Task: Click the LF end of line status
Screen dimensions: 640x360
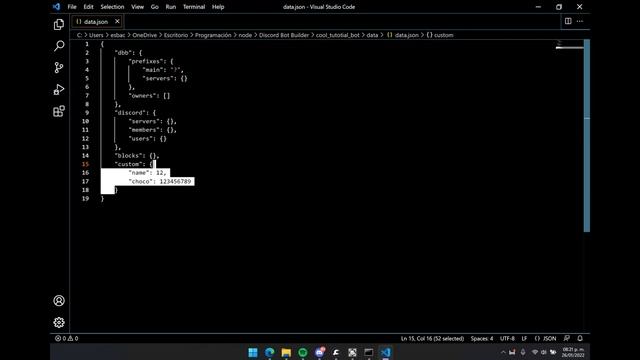Action: click(524, 338)
